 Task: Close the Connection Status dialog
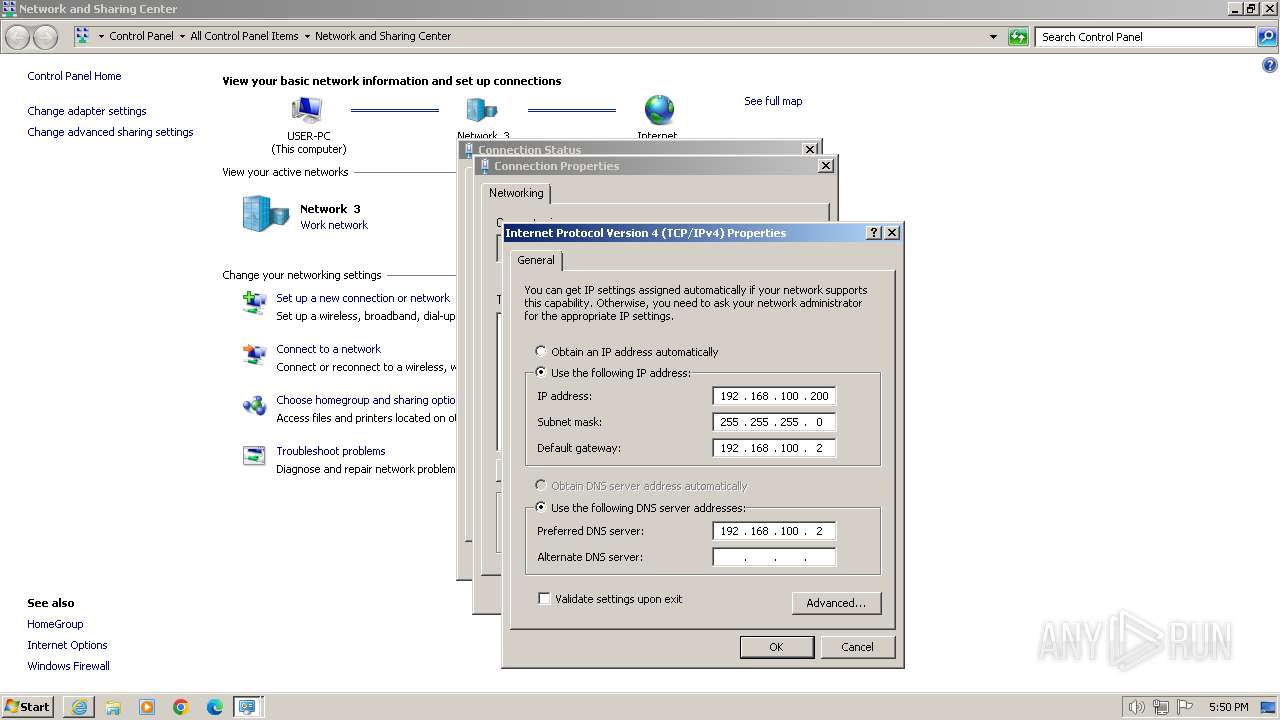[810, 149]
